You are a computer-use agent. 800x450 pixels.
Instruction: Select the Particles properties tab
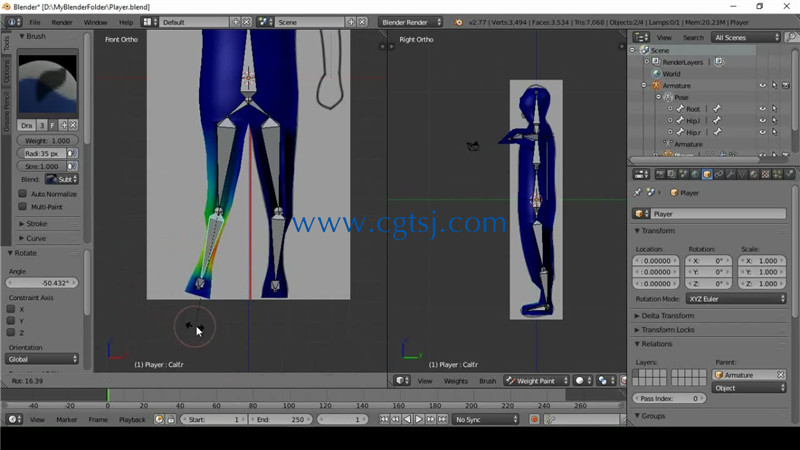[777, 174]
